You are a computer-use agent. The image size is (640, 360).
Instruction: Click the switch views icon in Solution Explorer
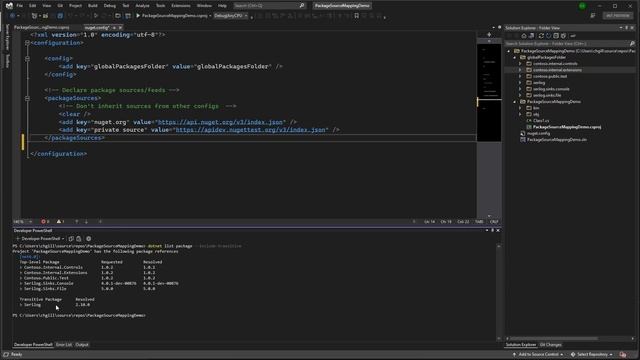click(x=531, y=36)
